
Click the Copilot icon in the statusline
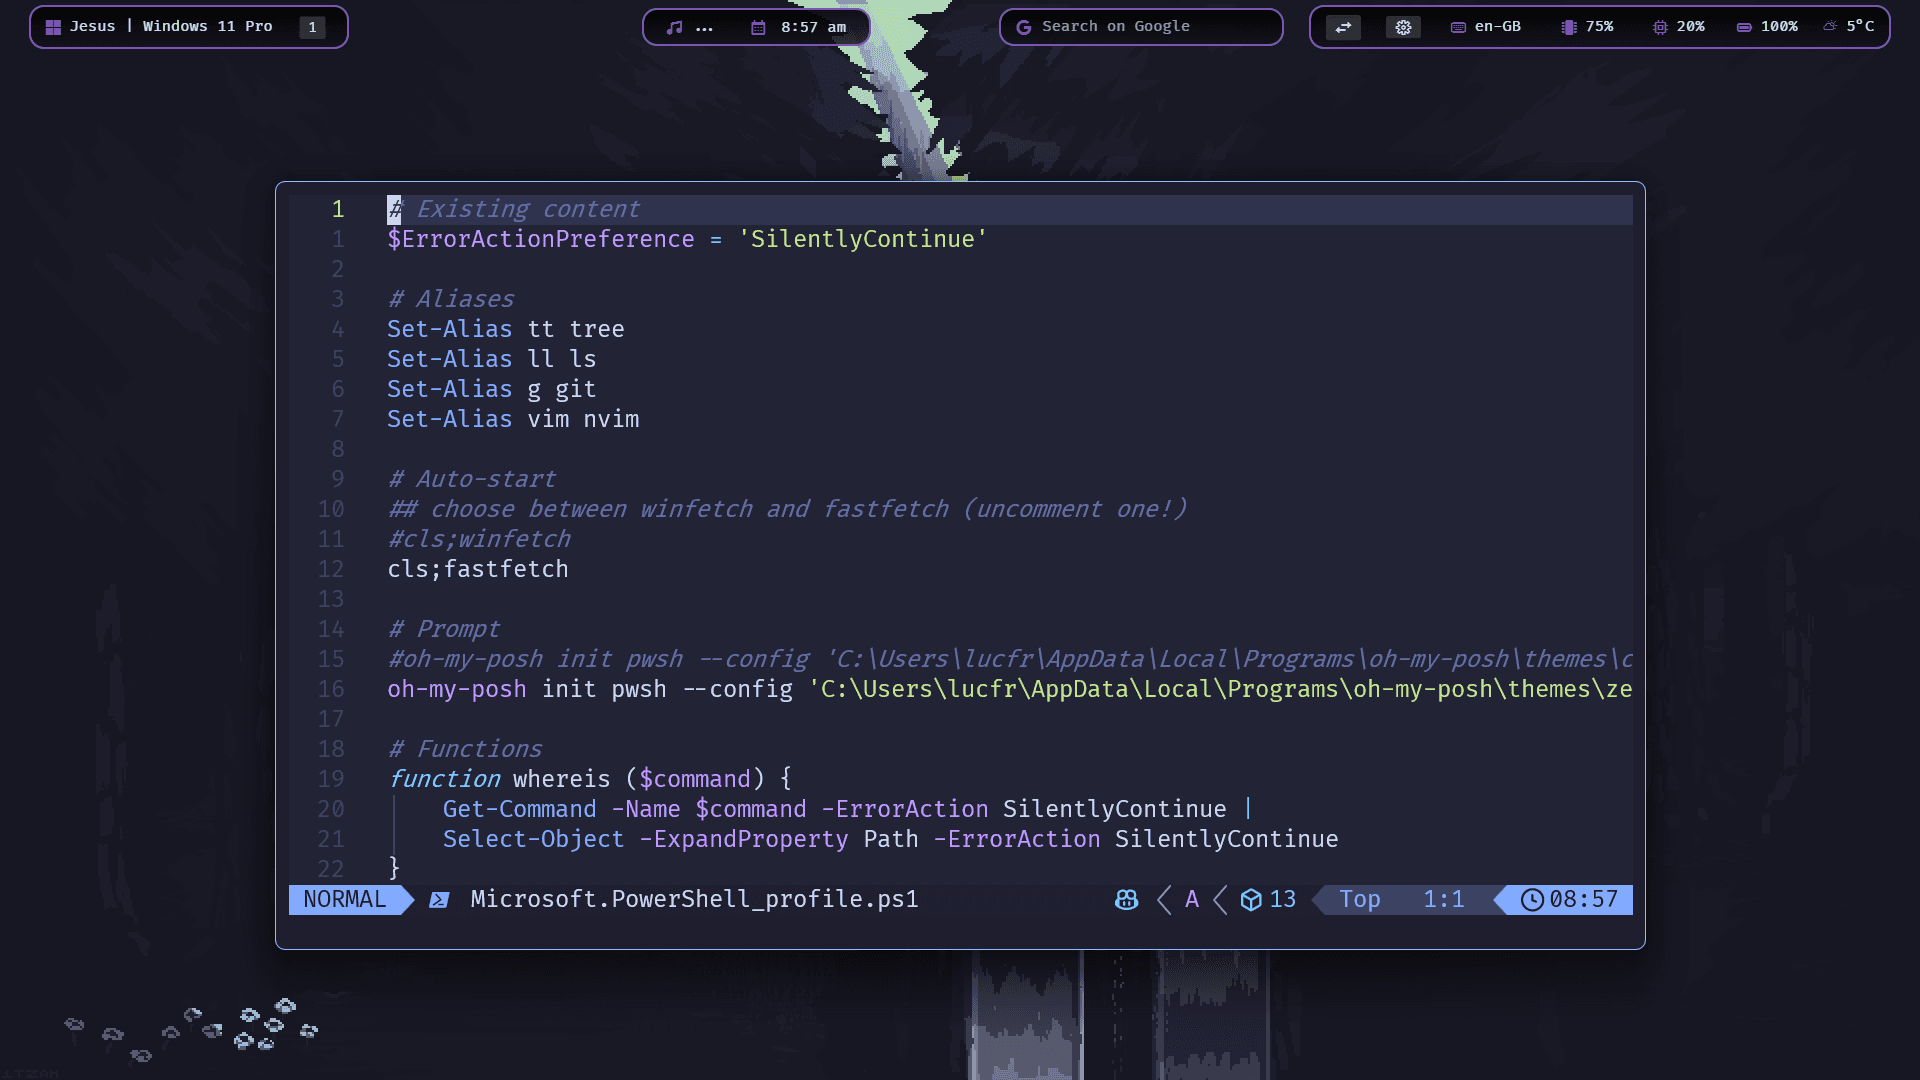(1126, 900)
